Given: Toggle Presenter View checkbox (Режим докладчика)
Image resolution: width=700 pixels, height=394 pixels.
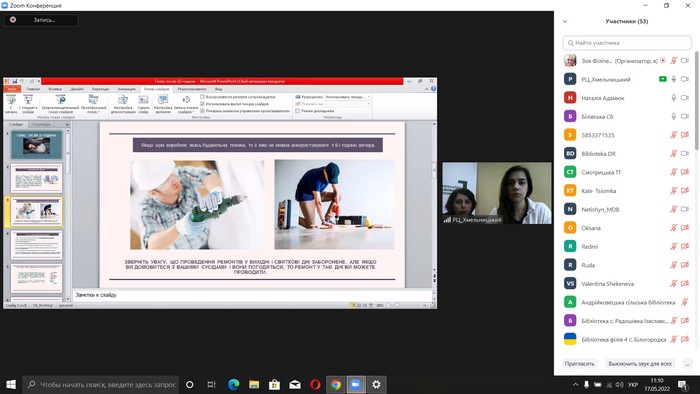Looking at the screenshot, I should tap(297, 111).
